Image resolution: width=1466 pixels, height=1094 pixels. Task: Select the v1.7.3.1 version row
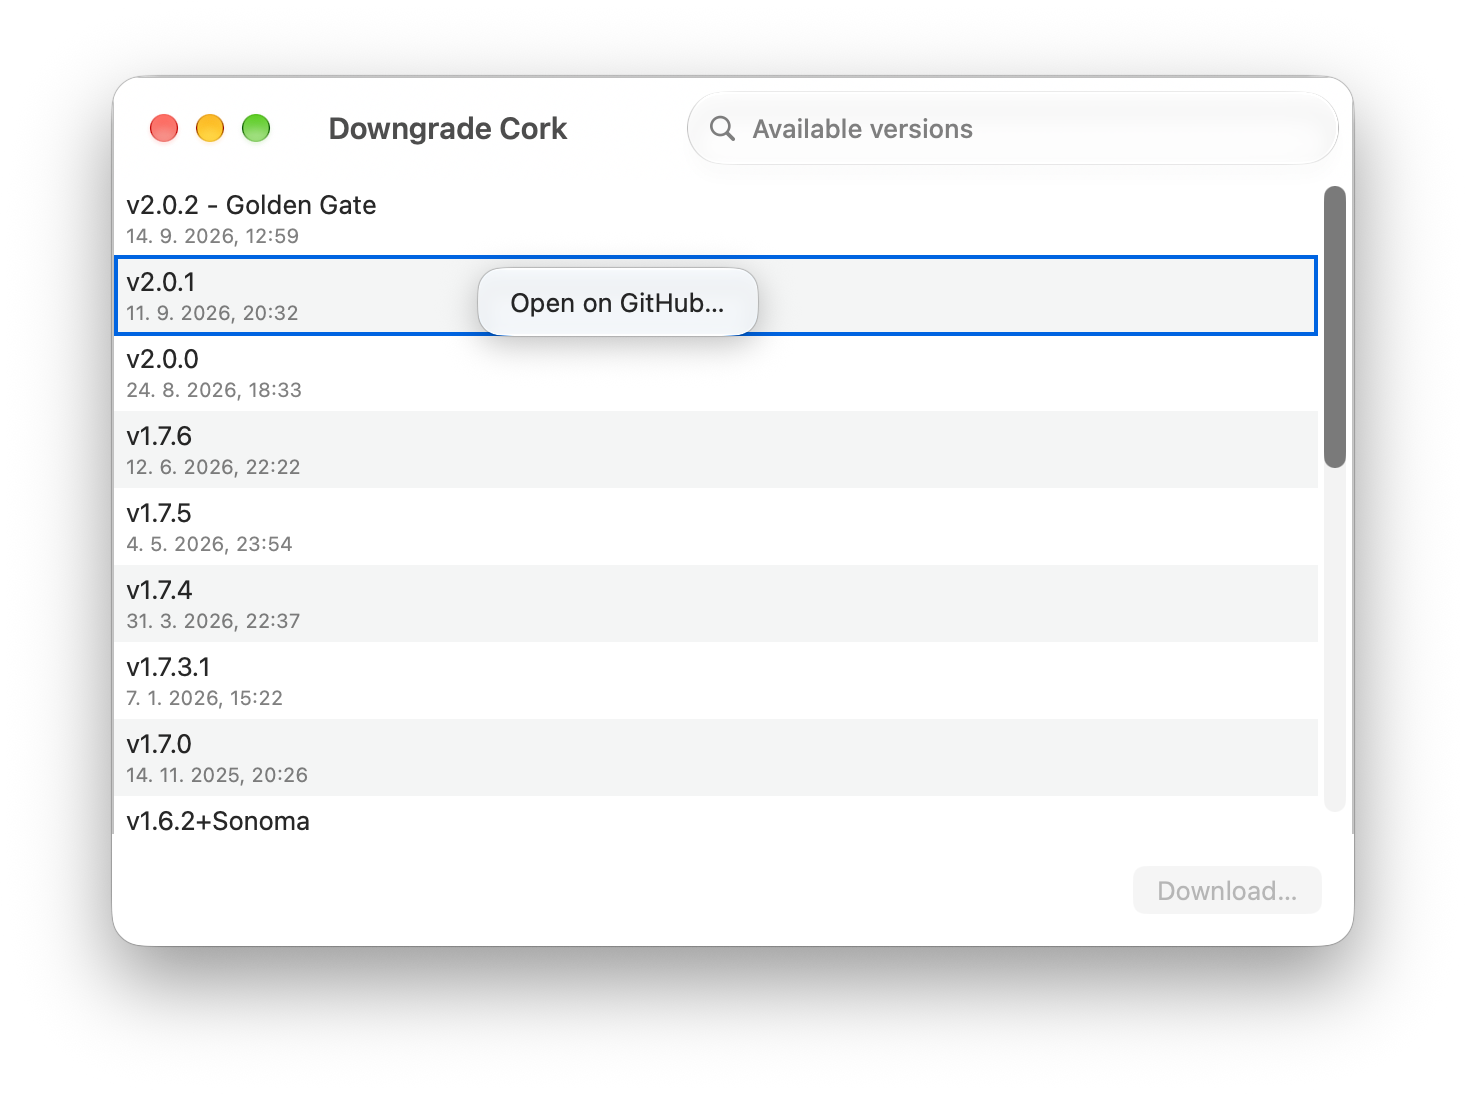(716, 681)
